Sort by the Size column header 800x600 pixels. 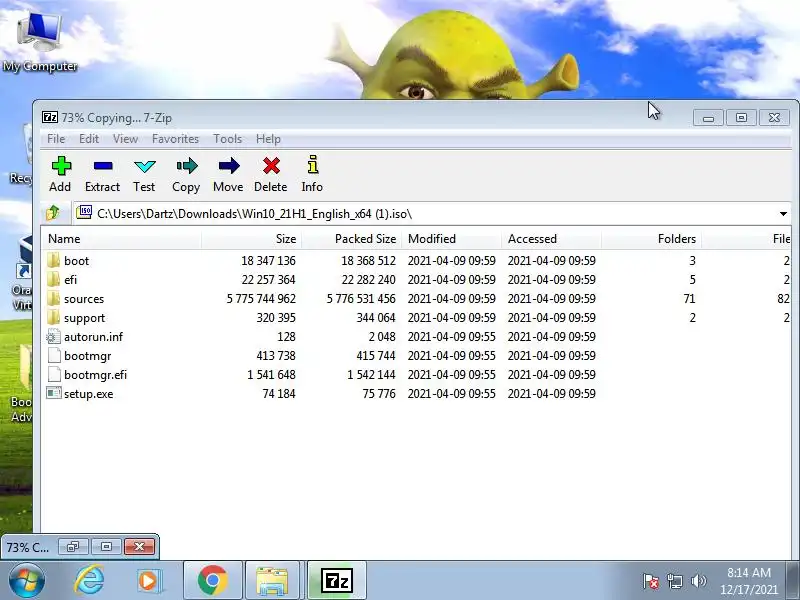click(252, 239)
